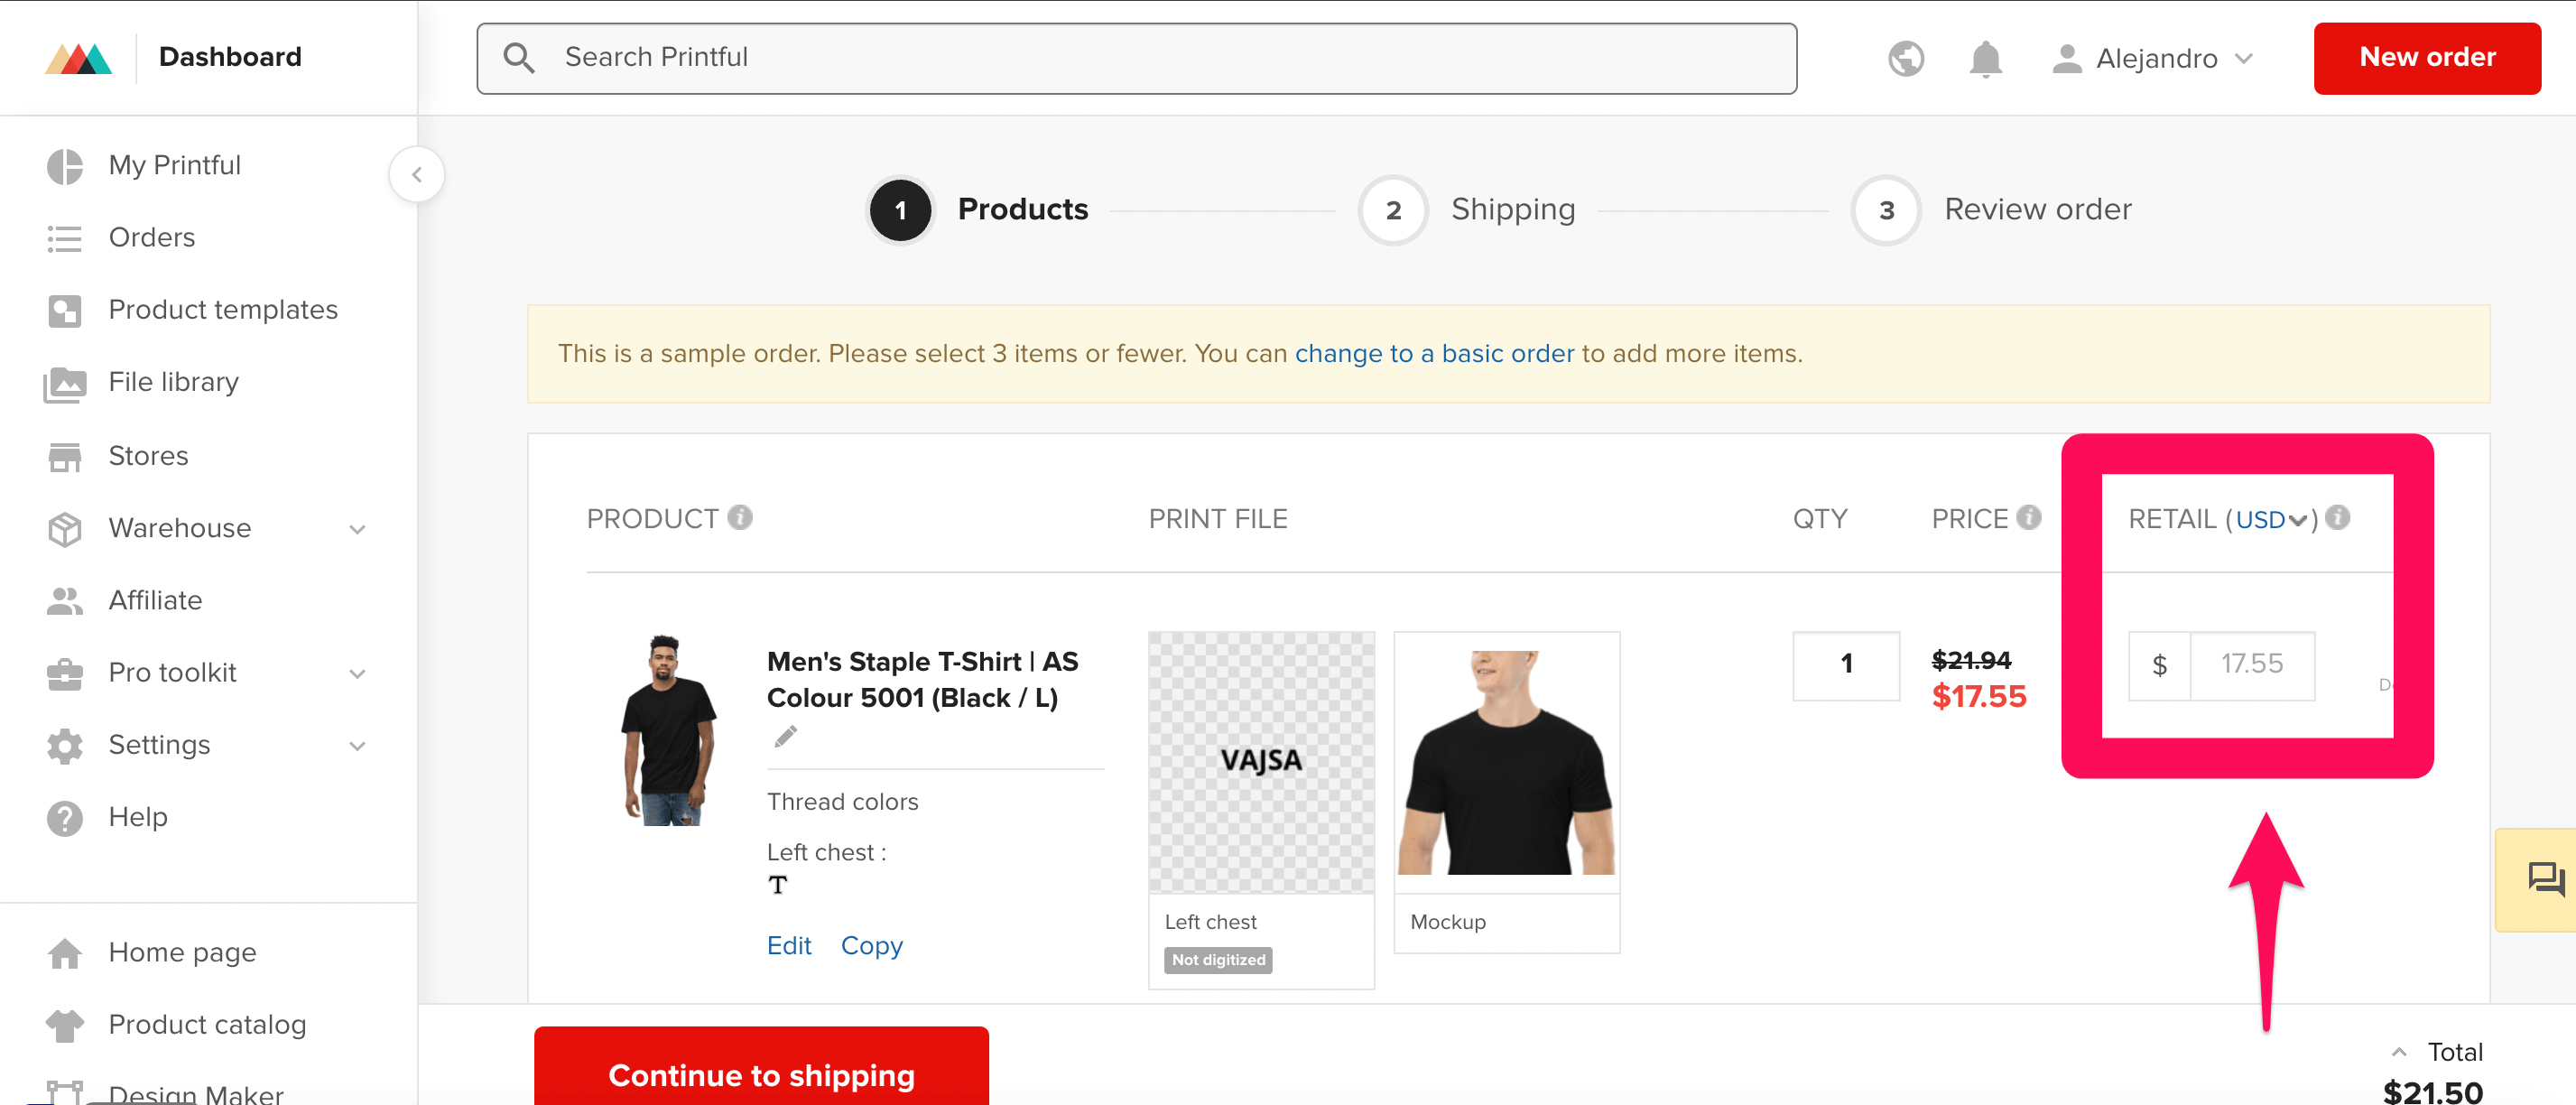Click the info icon next to PRICE
2576x1105 pixels.
pos(2029,517)
